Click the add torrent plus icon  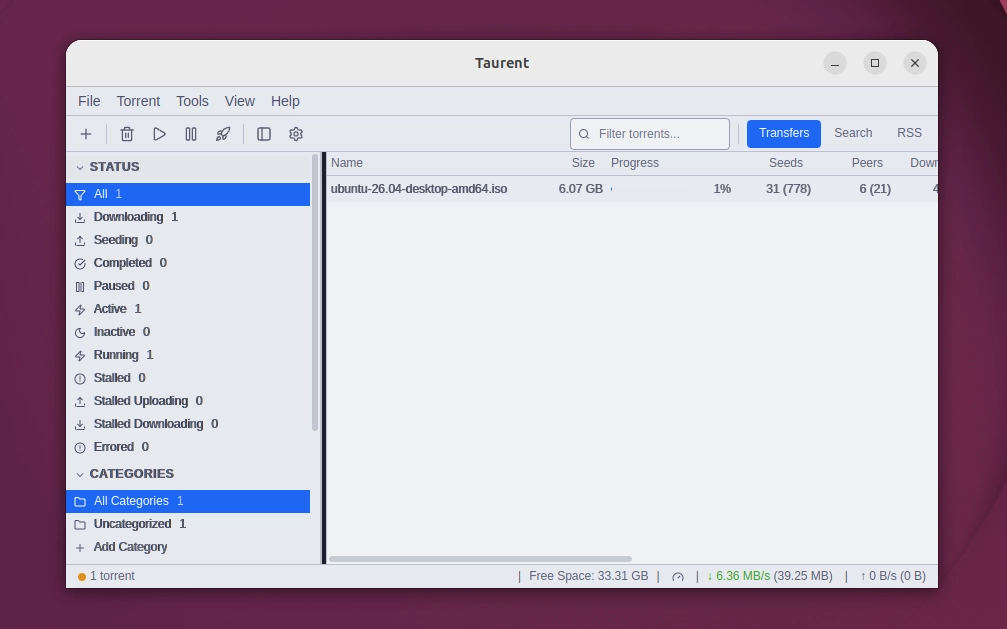(85, 134)
